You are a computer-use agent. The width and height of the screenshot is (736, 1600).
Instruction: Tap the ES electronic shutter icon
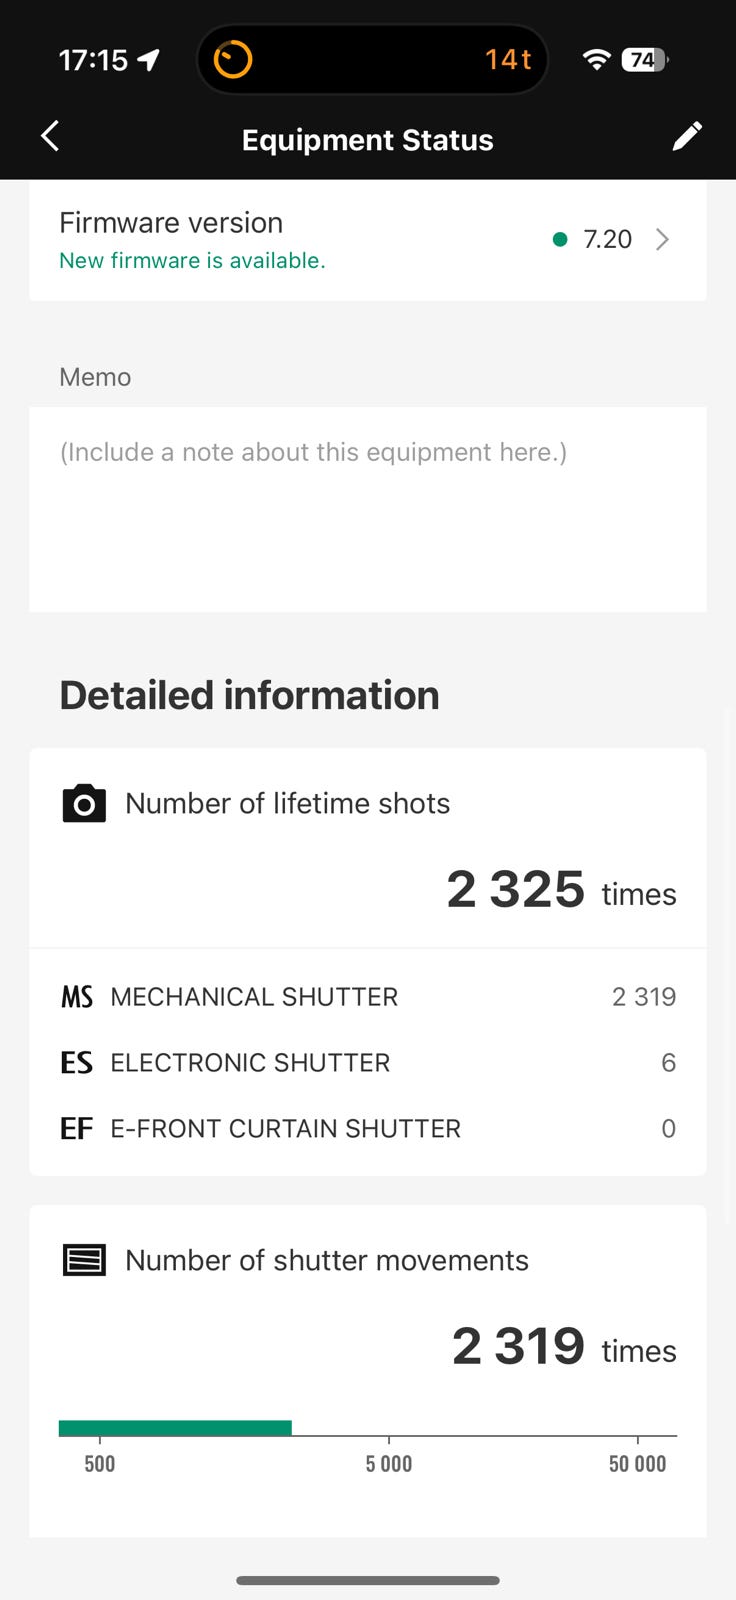tap(77, 1063)
